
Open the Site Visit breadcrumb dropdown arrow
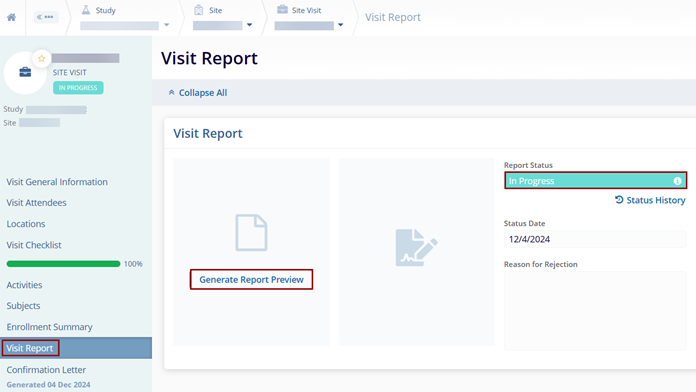[x=340, y=25]
